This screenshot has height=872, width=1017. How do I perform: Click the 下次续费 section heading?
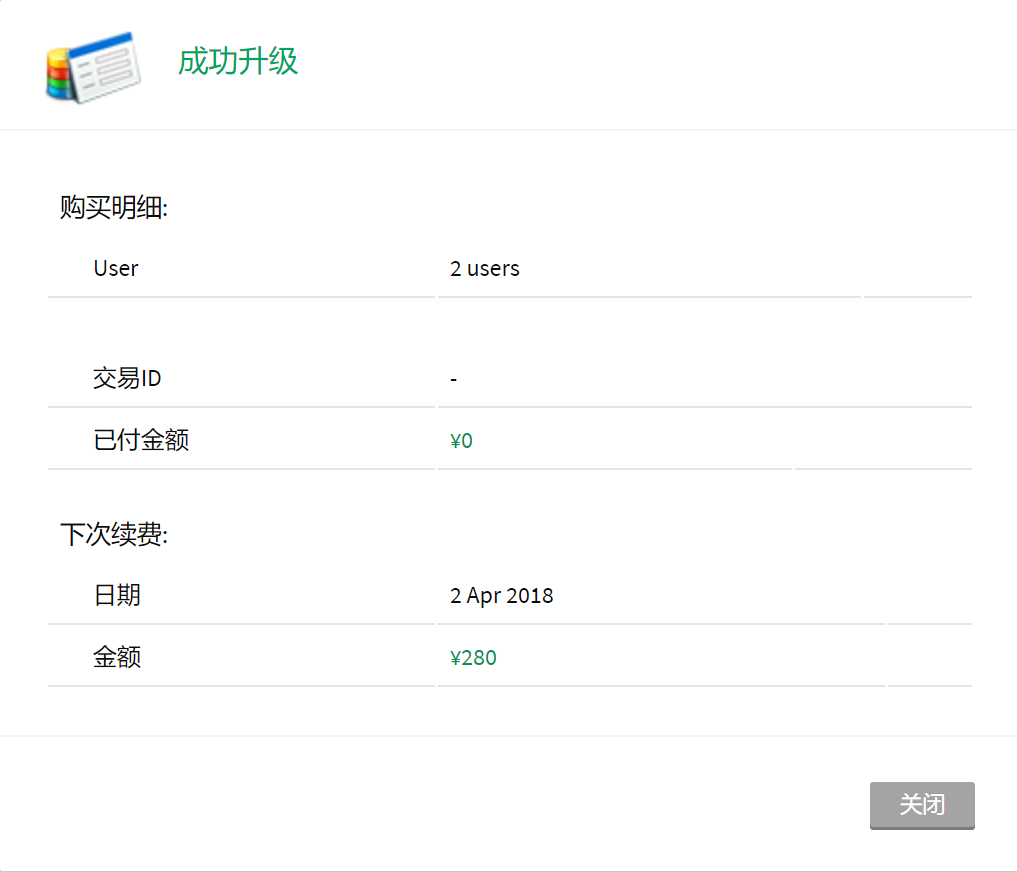tap(114, 535)
